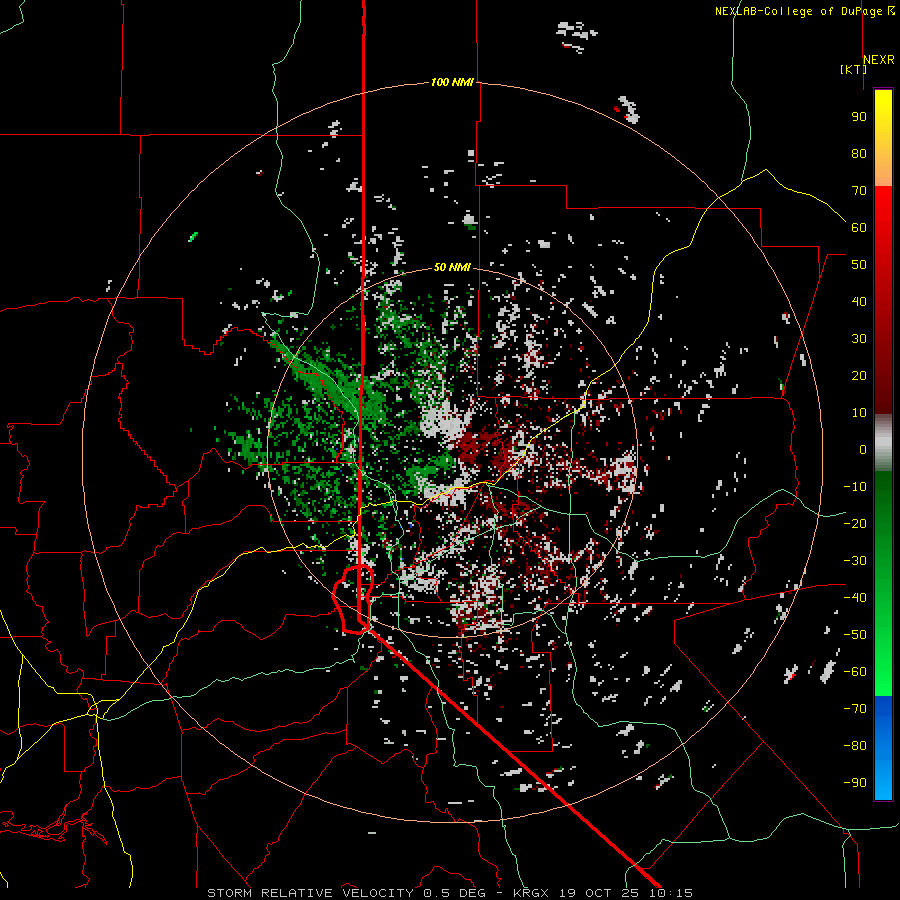Click the "NEXR" label above the scale
Screen dimensions: 900x900
coord(879,60)
